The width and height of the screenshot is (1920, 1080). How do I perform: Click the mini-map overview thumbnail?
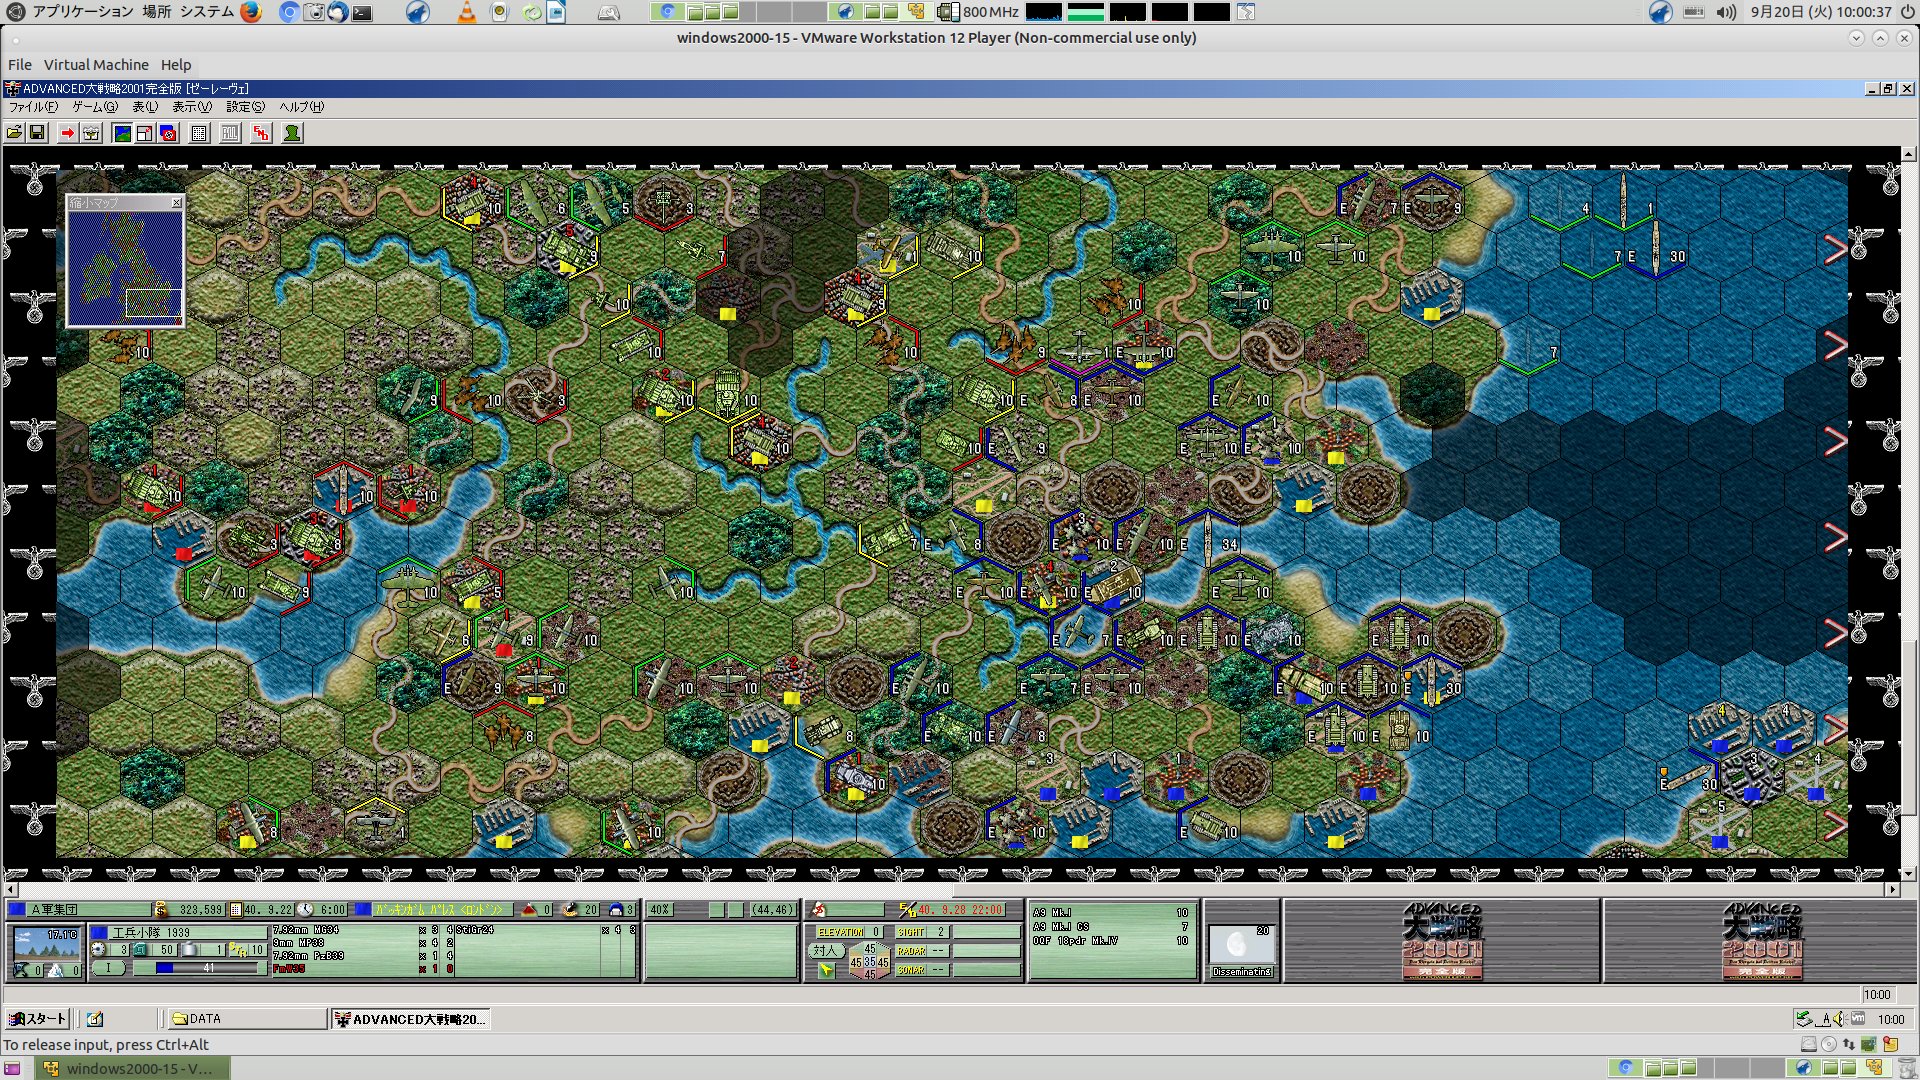[125, 267]
